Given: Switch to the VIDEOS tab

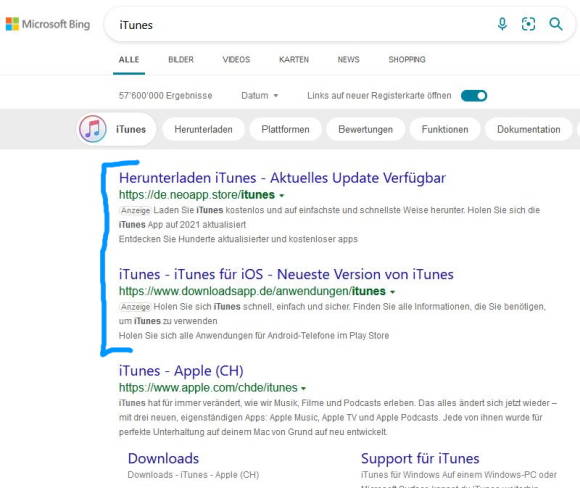Looking at the screenshot, I should [236, 60].
